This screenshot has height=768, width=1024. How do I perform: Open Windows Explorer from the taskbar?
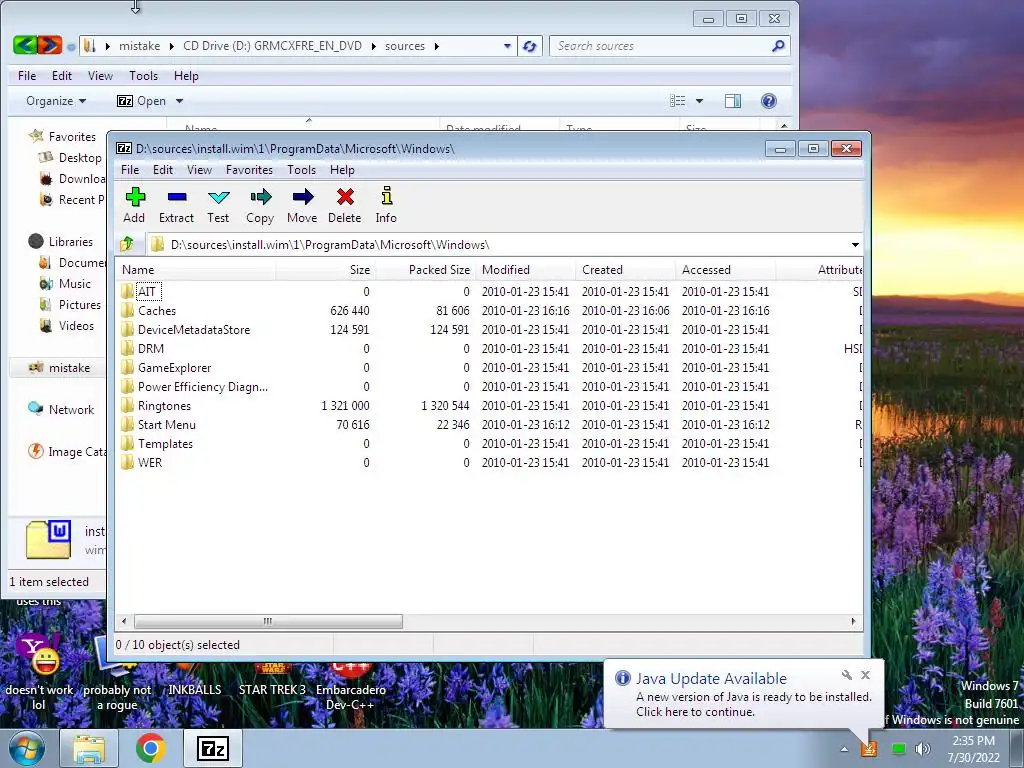(x=89, y=748)
